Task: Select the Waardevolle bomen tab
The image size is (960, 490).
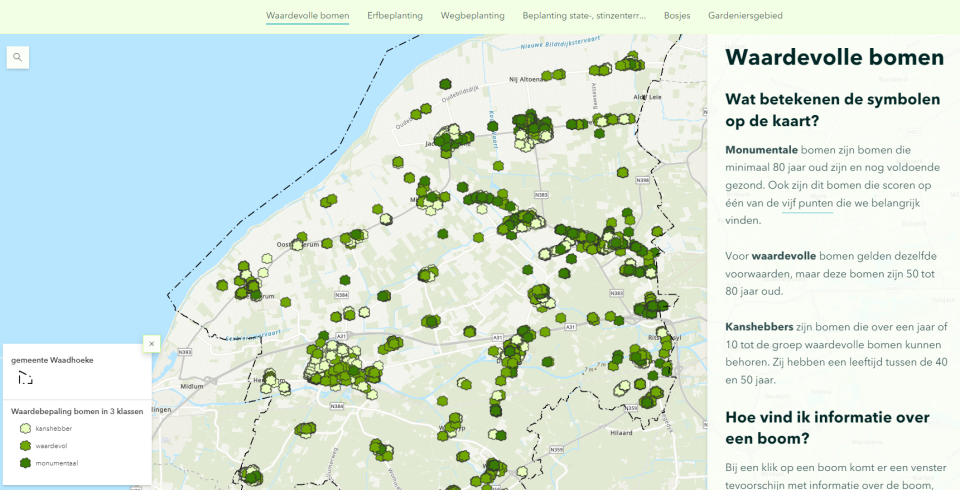Action: click(x=307, y=16)
